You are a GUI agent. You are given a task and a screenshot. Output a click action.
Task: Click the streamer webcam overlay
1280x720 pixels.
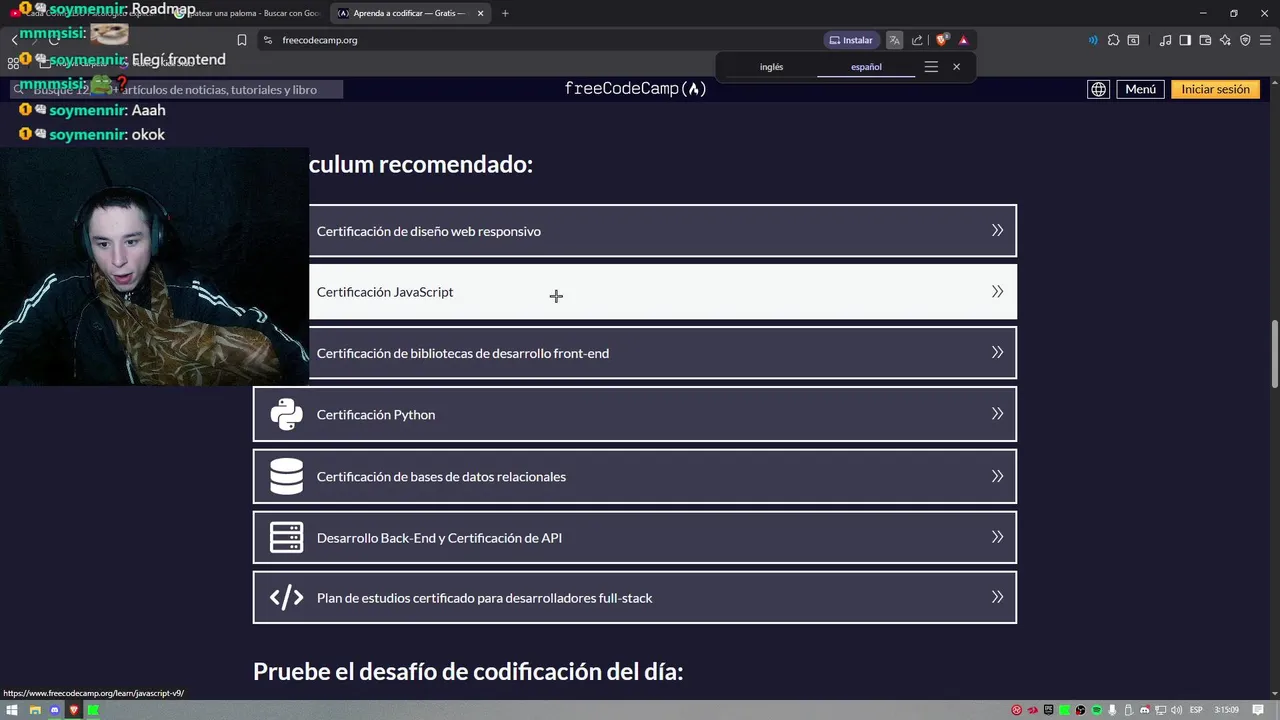tap(154, 266)
